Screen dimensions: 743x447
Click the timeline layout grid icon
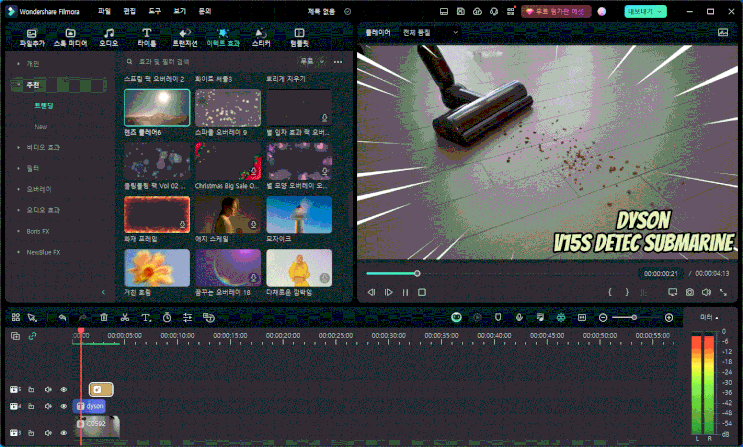(x=16, y=317)
